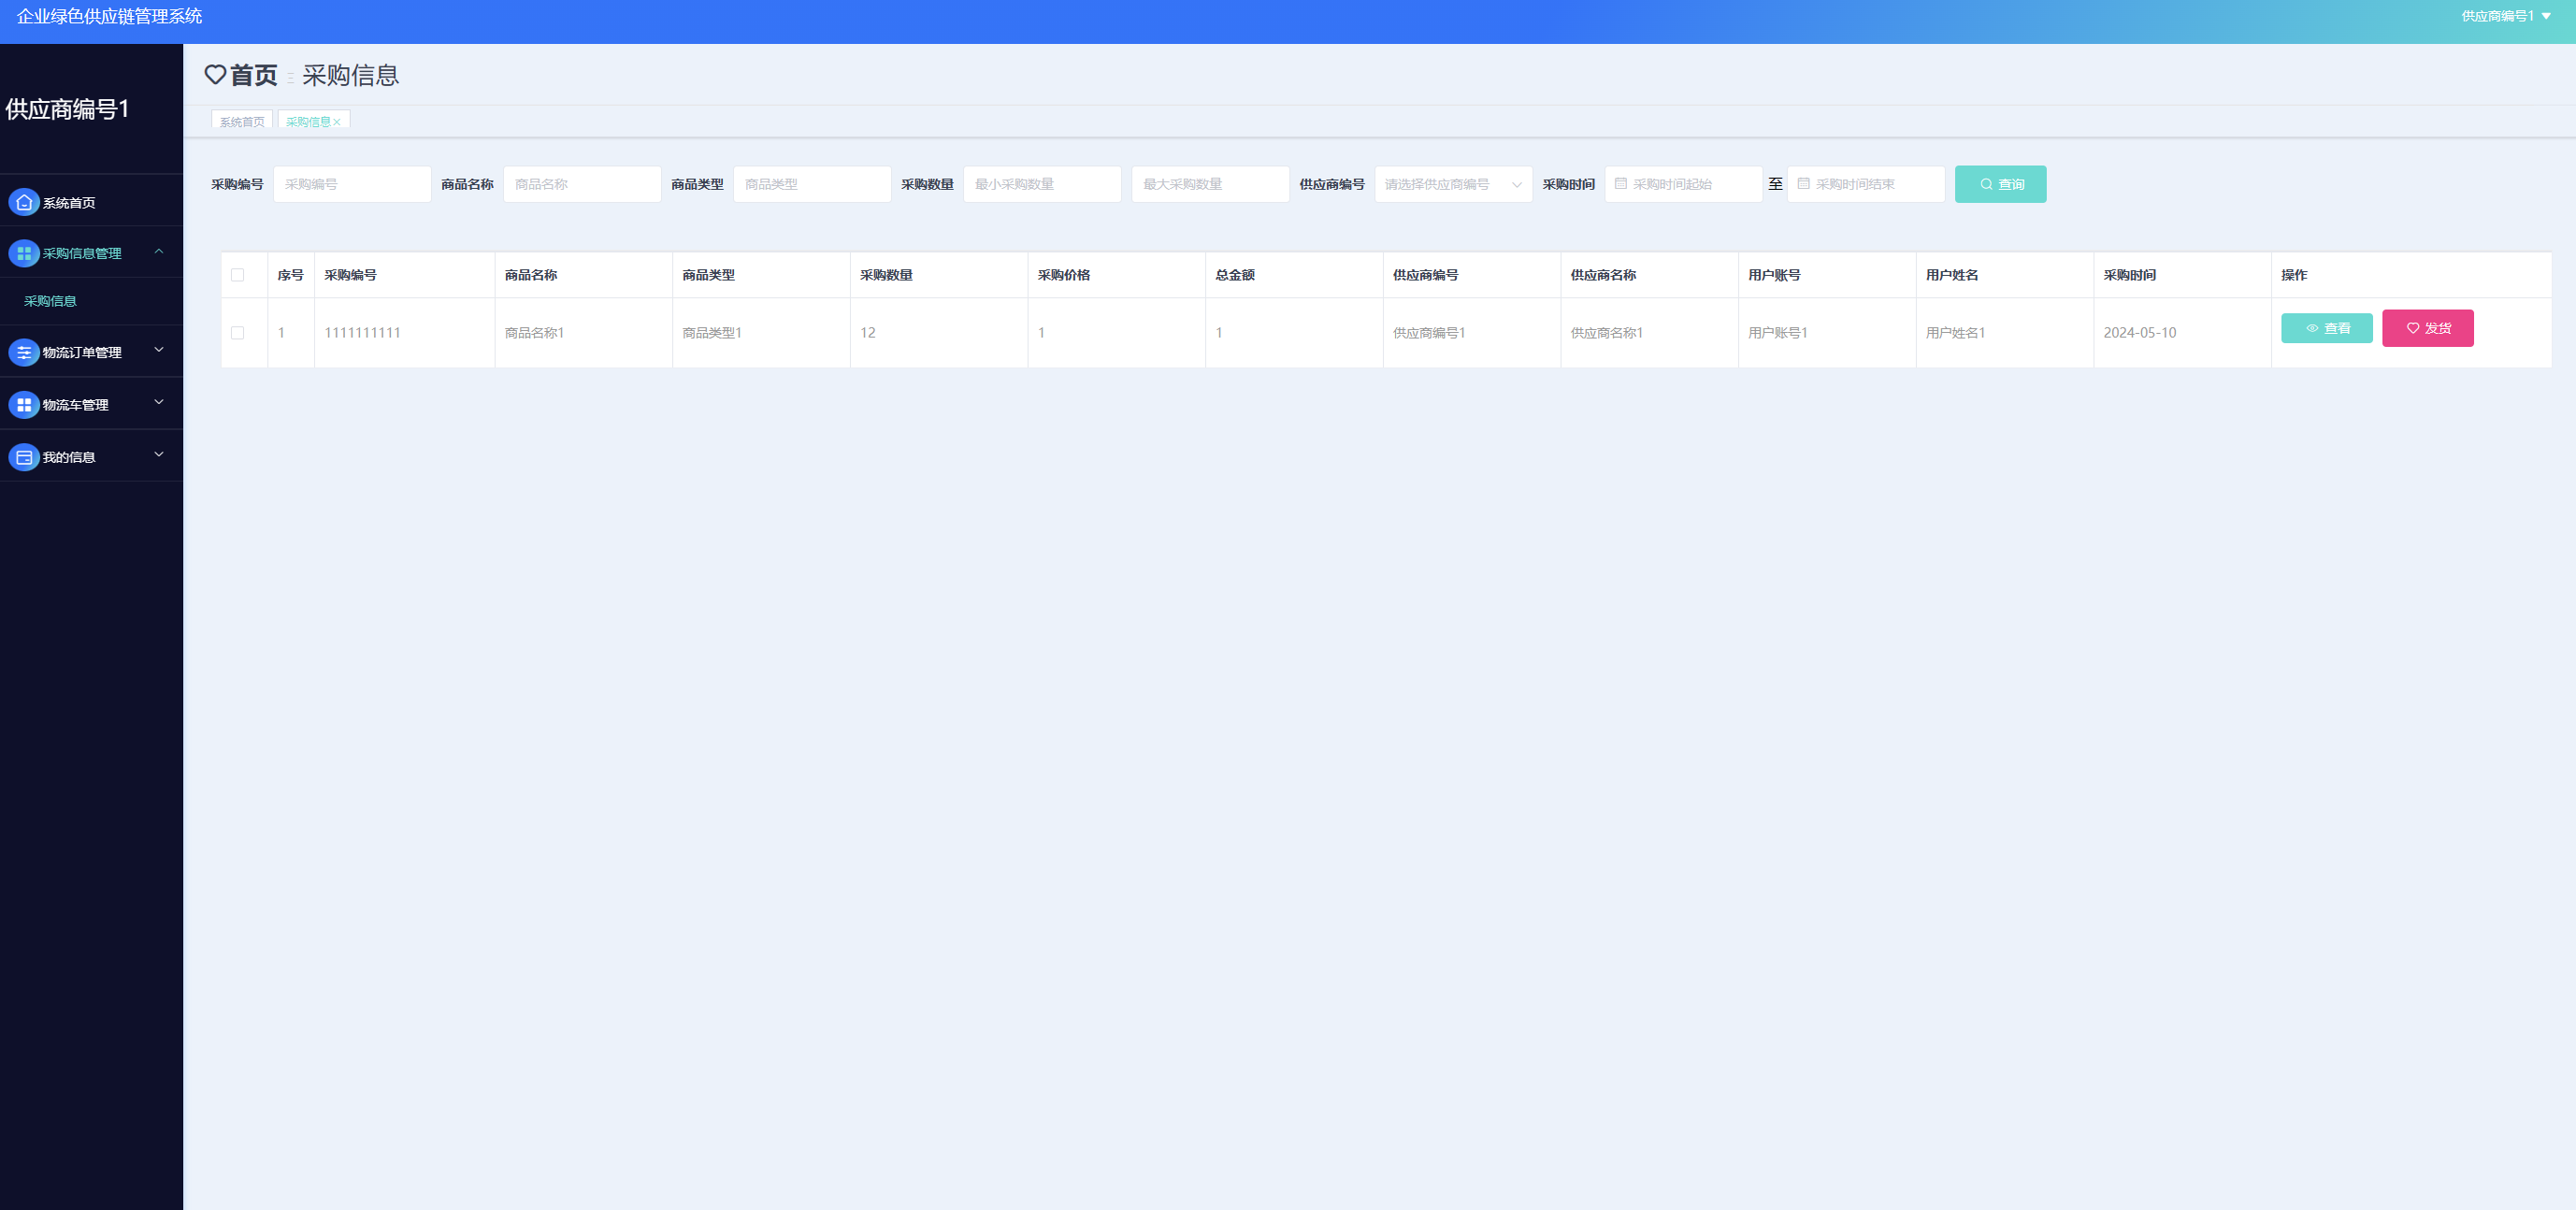
Task: Close the 采购信息 tab with X
Action: pos(338,122)
